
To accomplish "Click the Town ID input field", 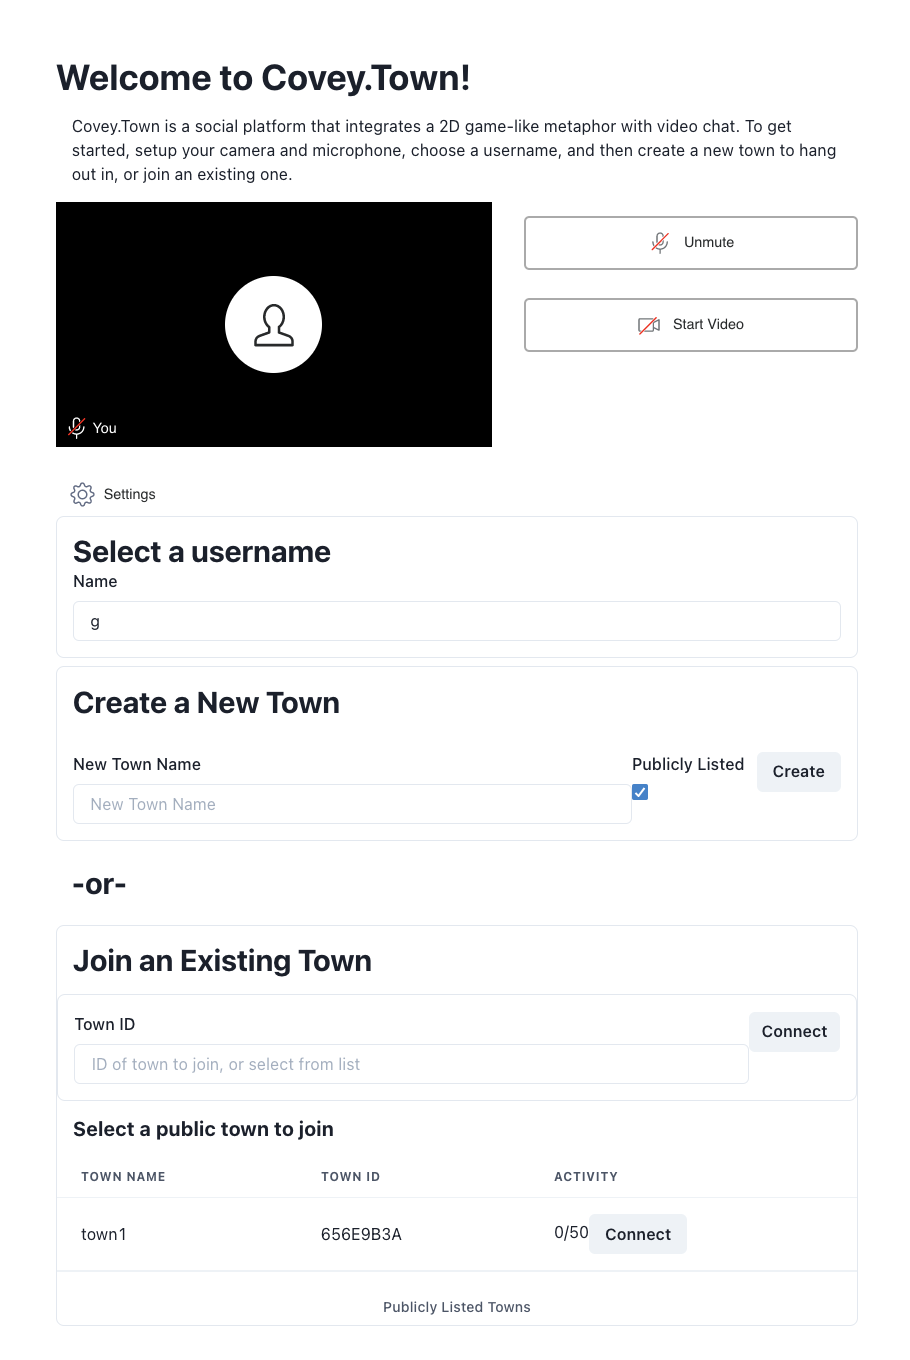I will 411,1064.
